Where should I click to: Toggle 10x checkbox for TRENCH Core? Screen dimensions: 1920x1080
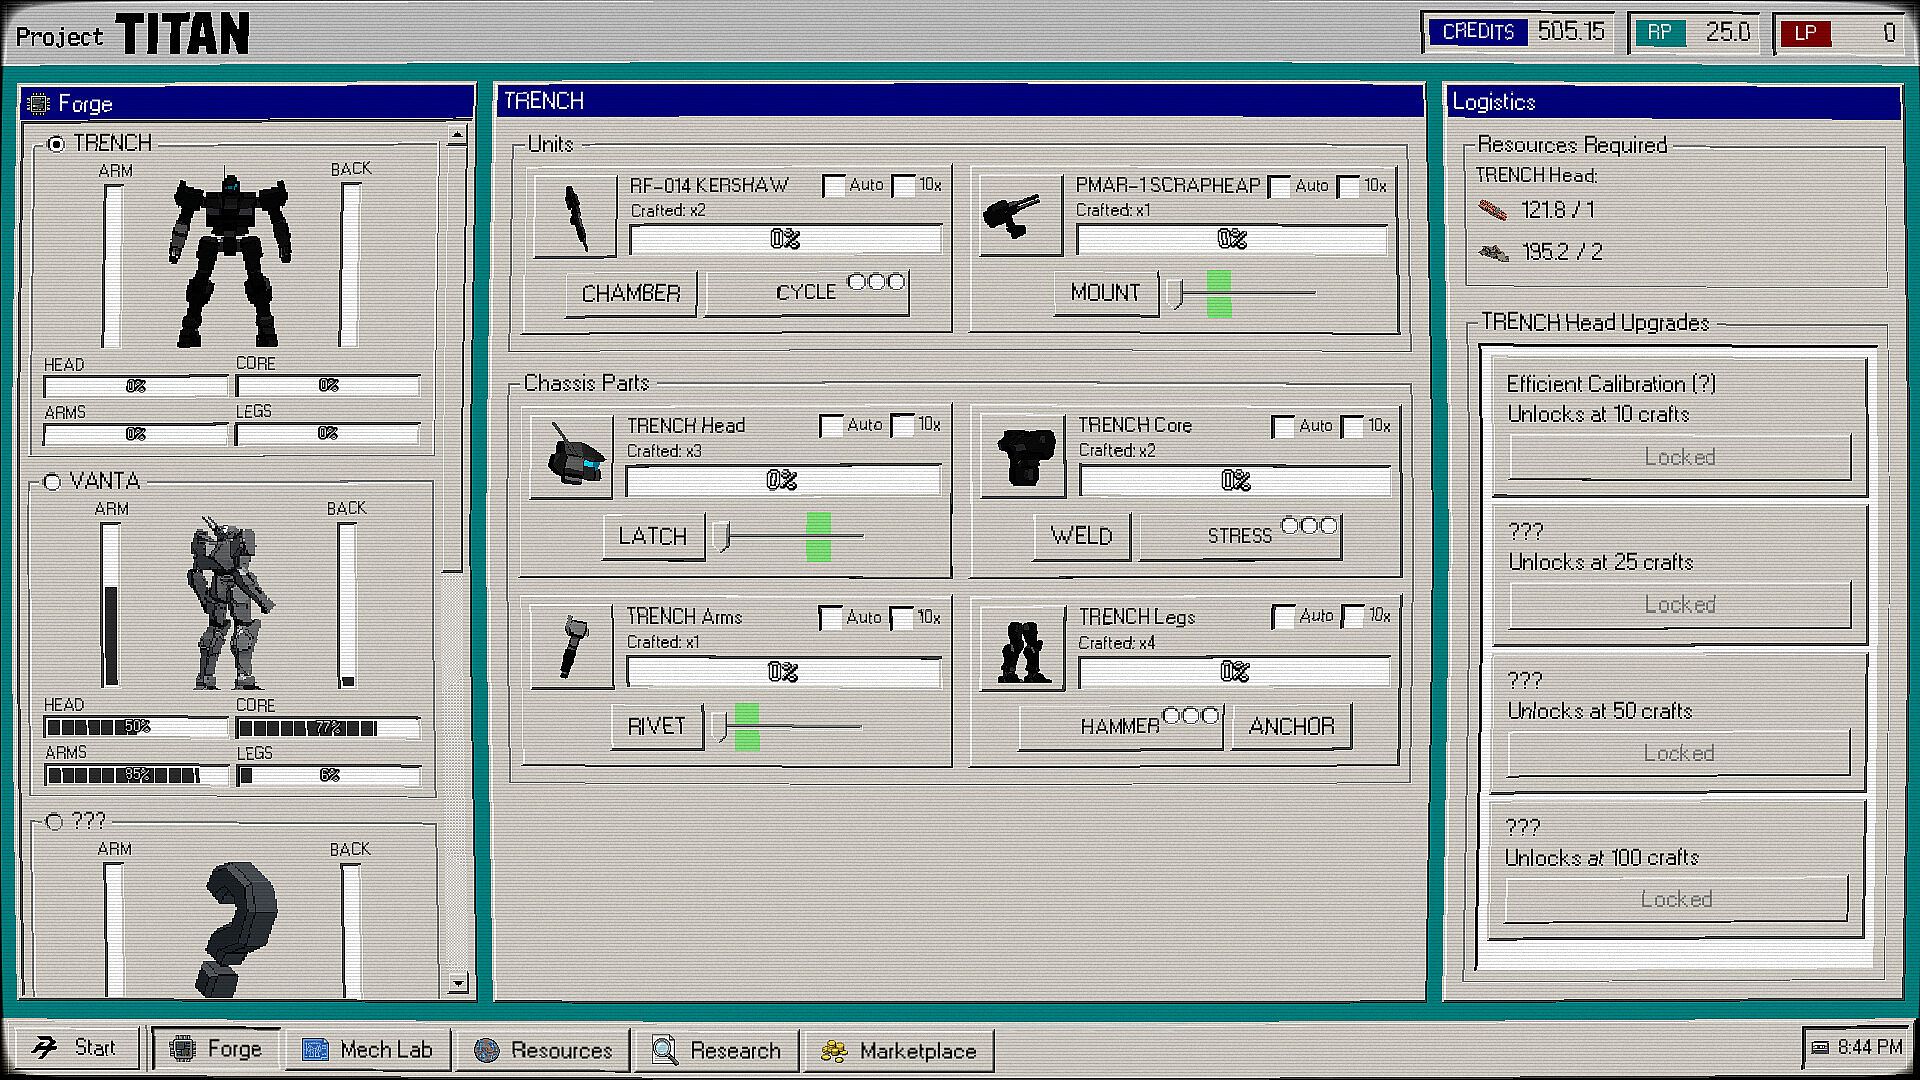[x=1352, y=427]
